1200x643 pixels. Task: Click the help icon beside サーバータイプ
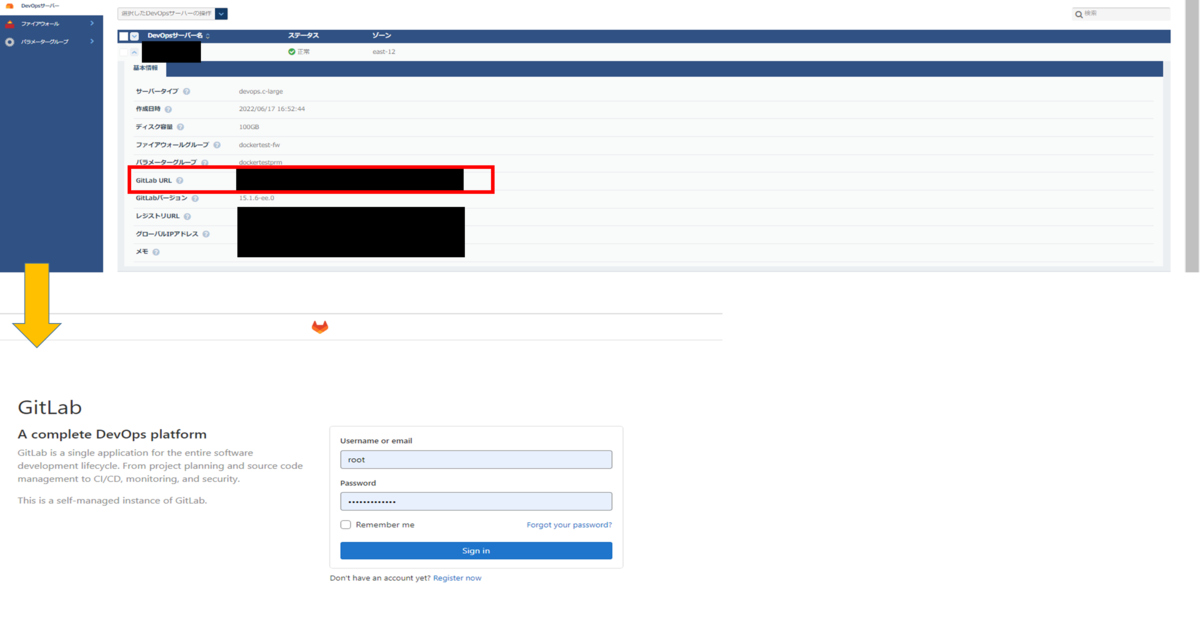click(x=187, y=91)
